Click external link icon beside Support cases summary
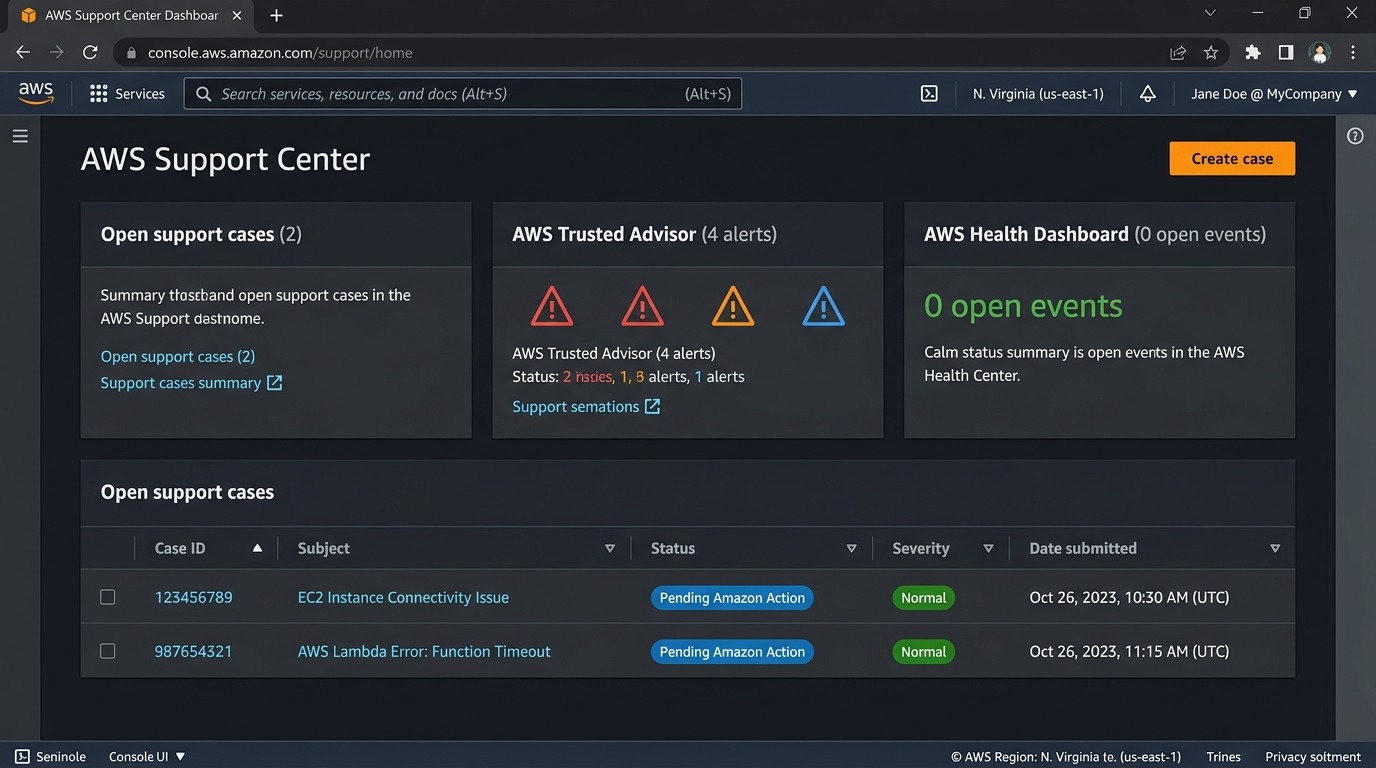Image resolution: width=1376 pixels, height=768 pixels. coord(274,383)
